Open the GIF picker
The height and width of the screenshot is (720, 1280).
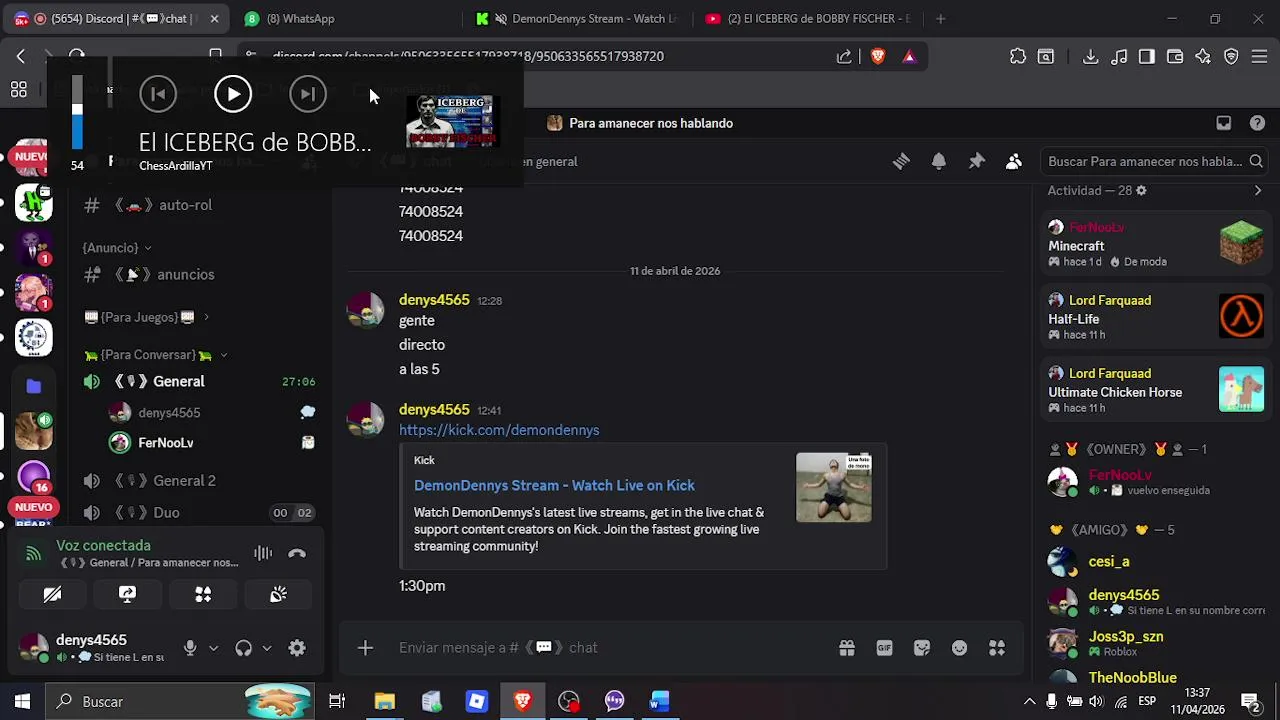[x=884, y=648]
